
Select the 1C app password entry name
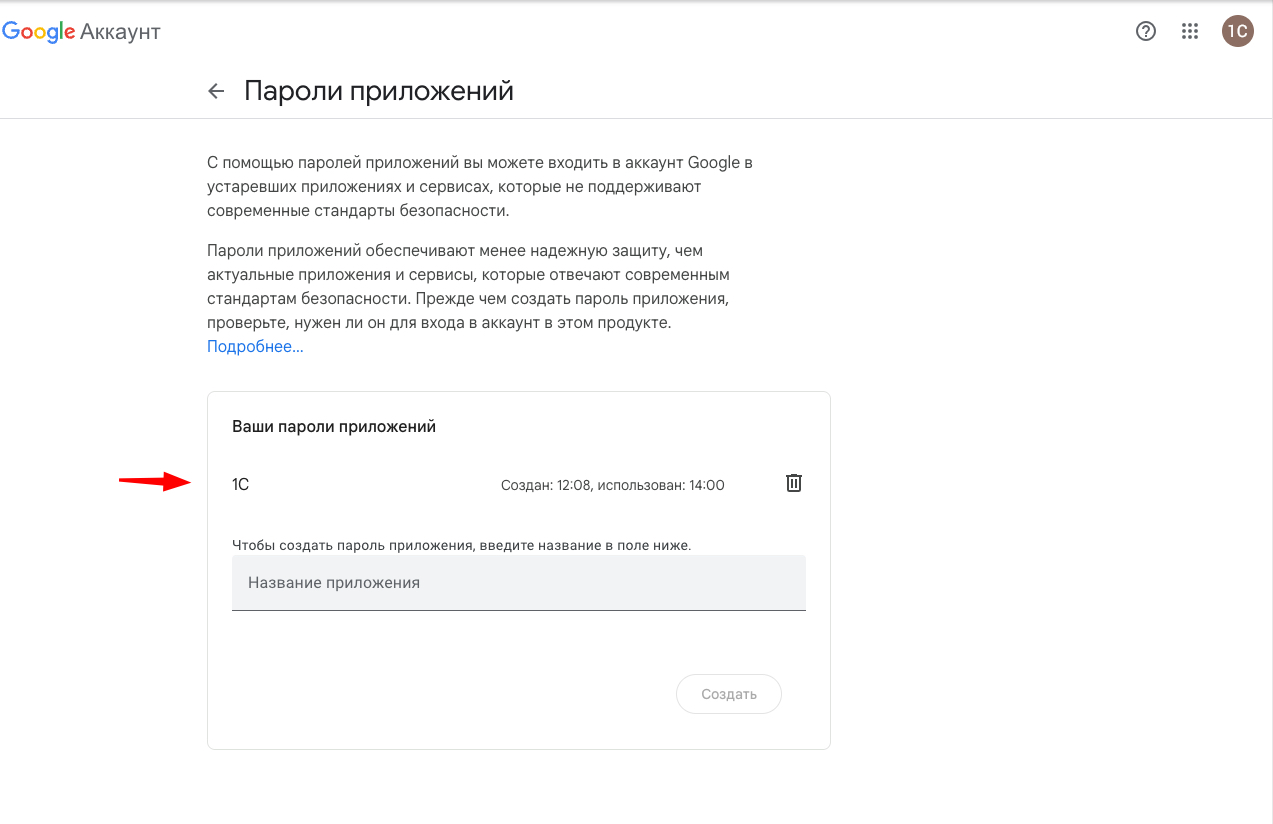(x=241, y=485)
